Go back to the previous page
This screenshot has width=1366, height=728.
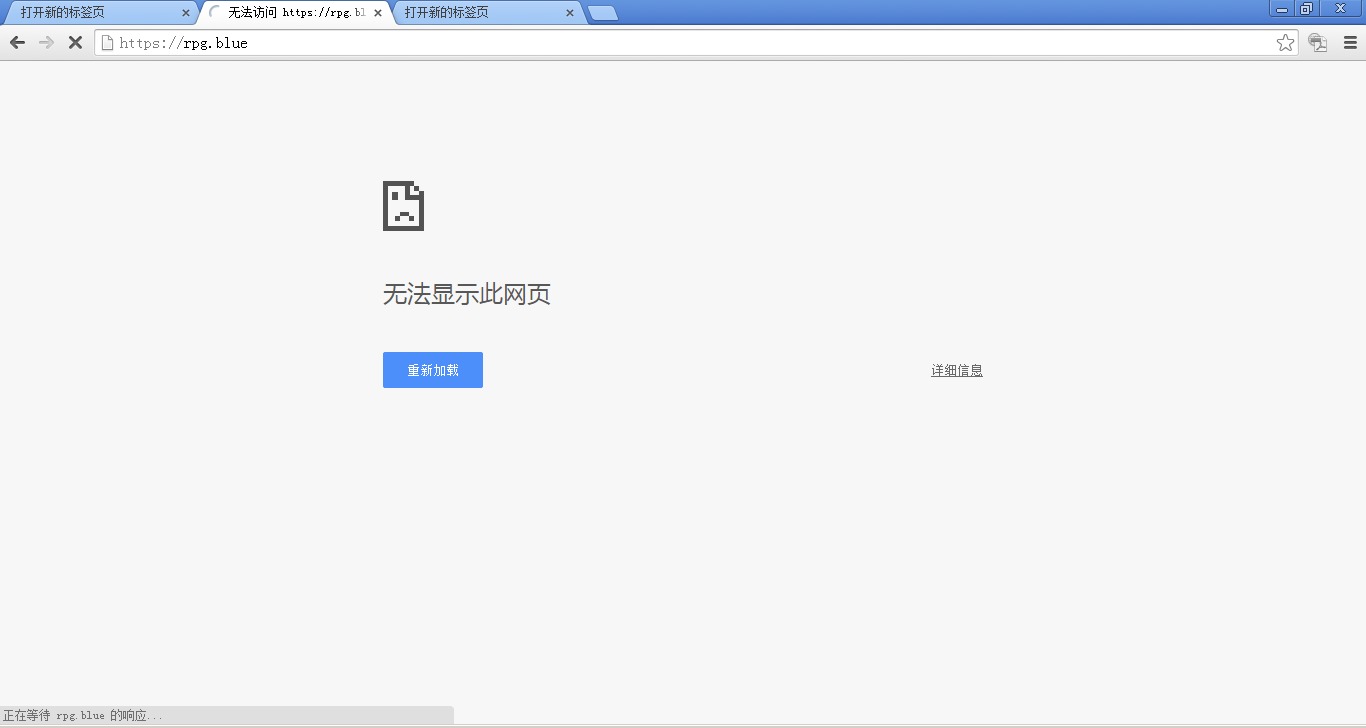(x=17, y=43)
